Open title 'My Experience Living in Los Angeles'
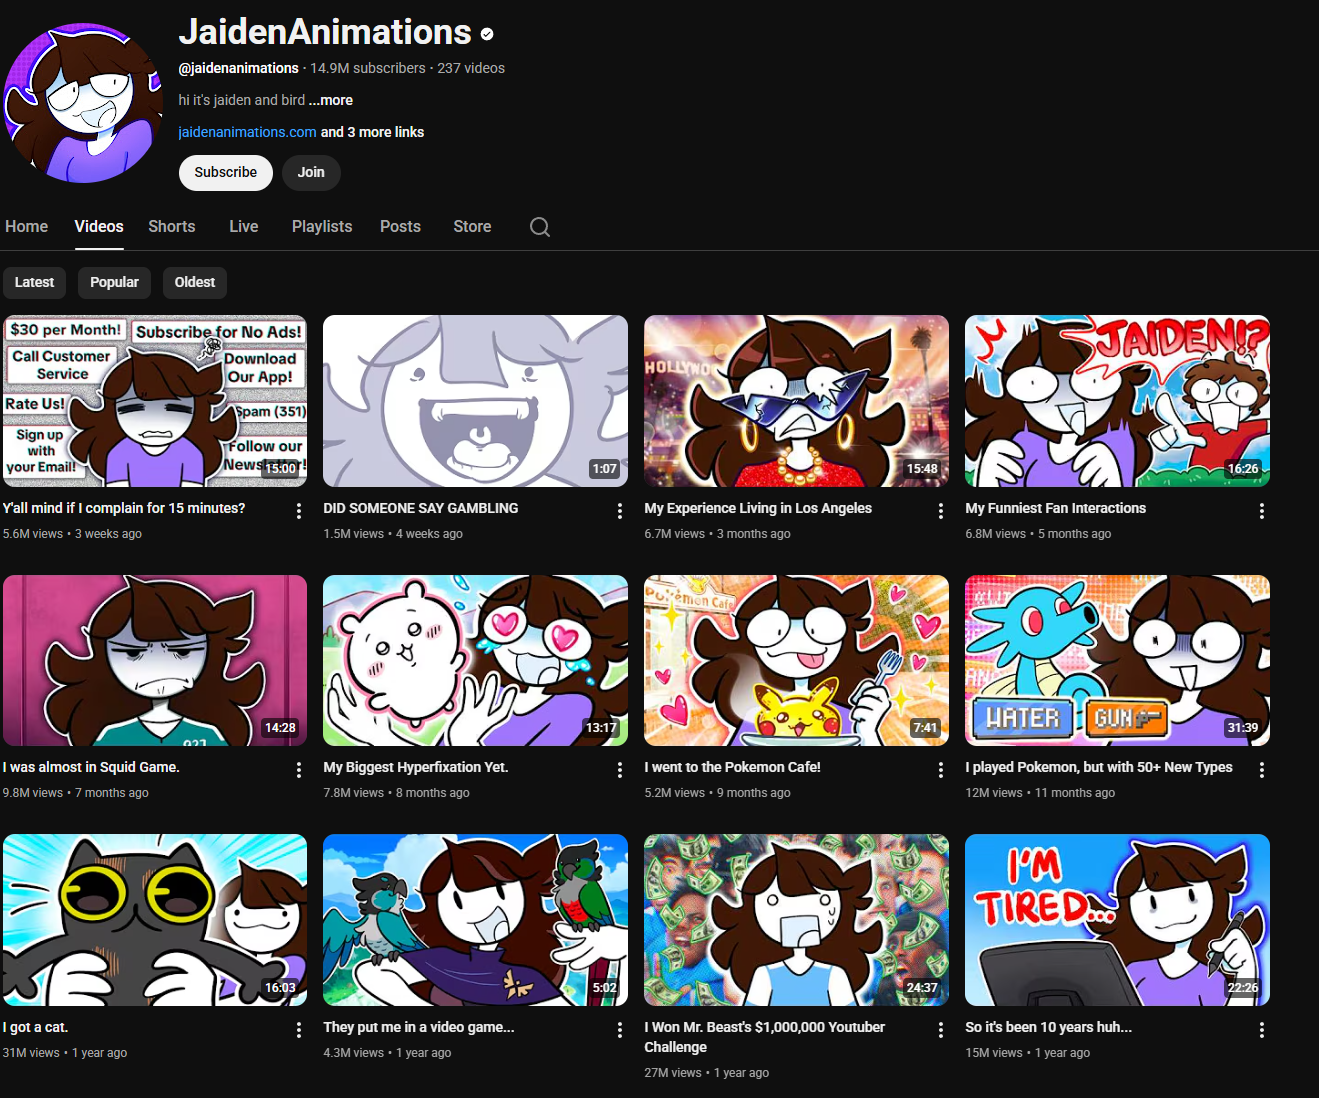 (x=758, y=508)
